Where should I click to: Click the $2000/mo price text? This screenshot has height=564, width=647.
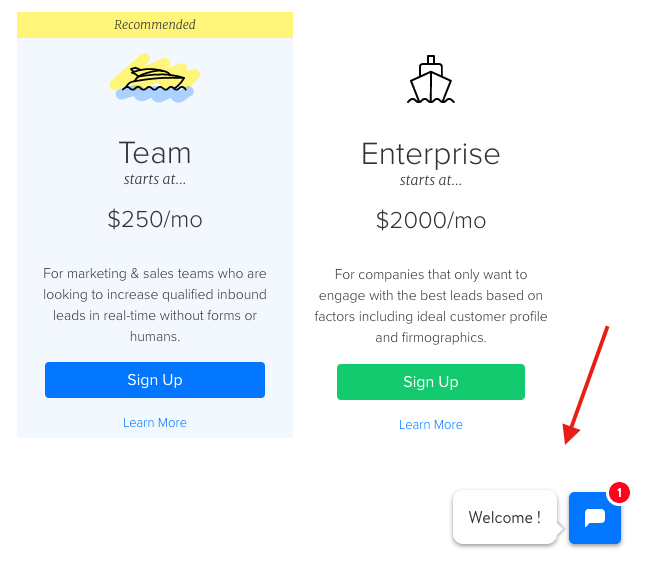point(431,220)
